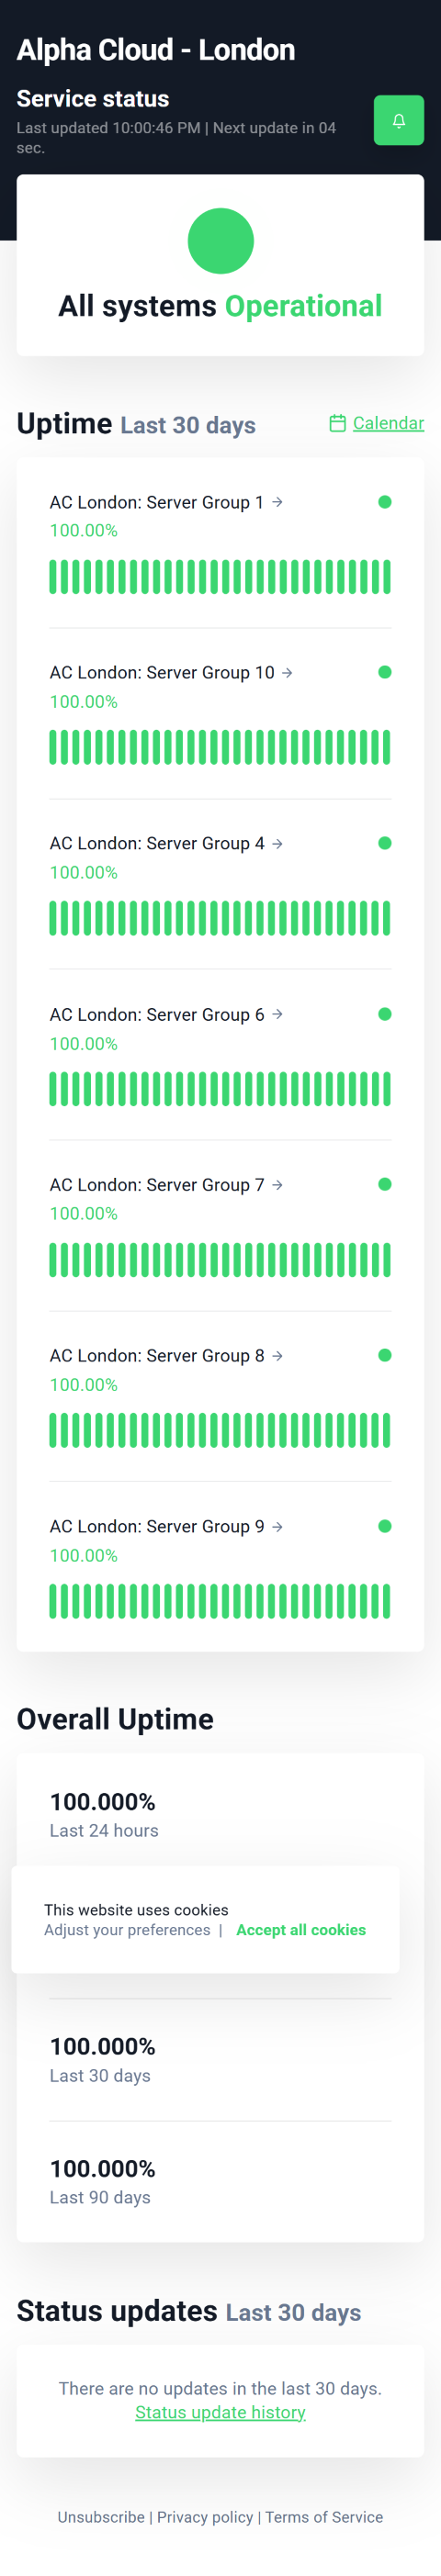Click the bell notification subscribe button
441x2576 pixels.
[398, 120]
